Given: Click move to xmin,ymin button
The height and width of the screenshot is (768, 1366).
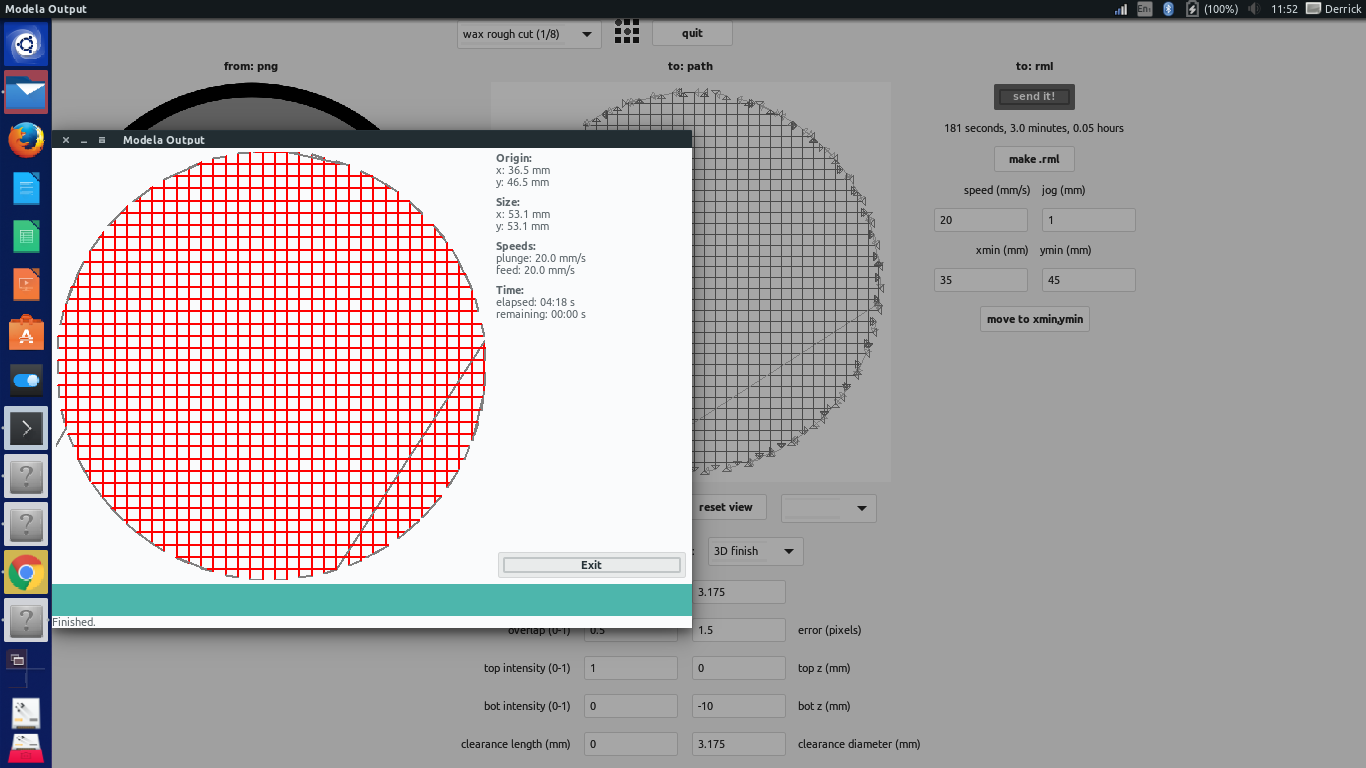Looking at the screenshot, I should point(1034,319).
